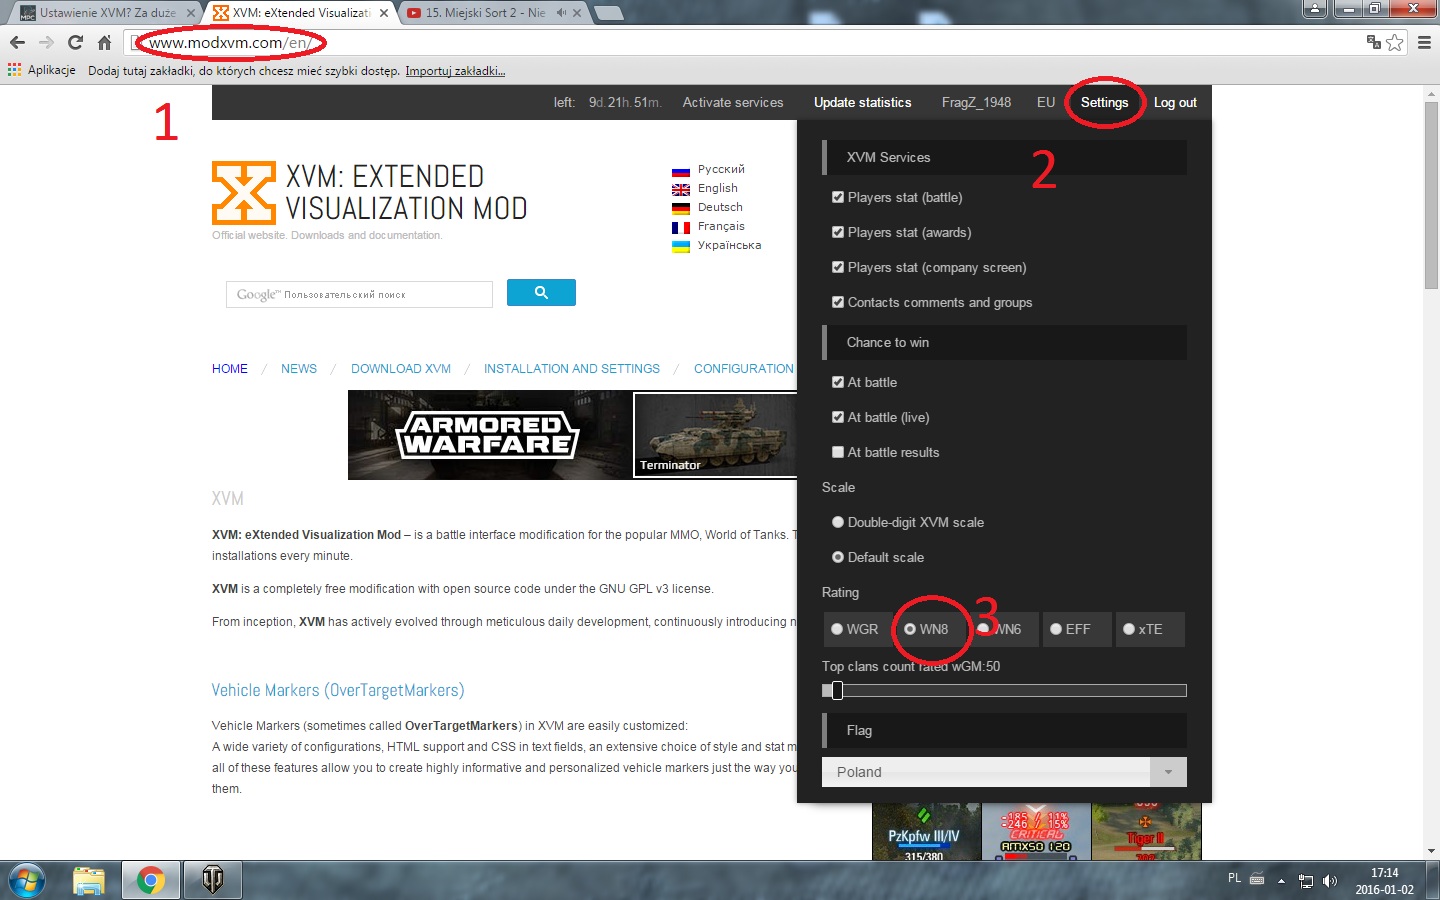This screenshot has width=1440, height=900.
Task: Choose the Russian flag language
Action: (681, 170)
